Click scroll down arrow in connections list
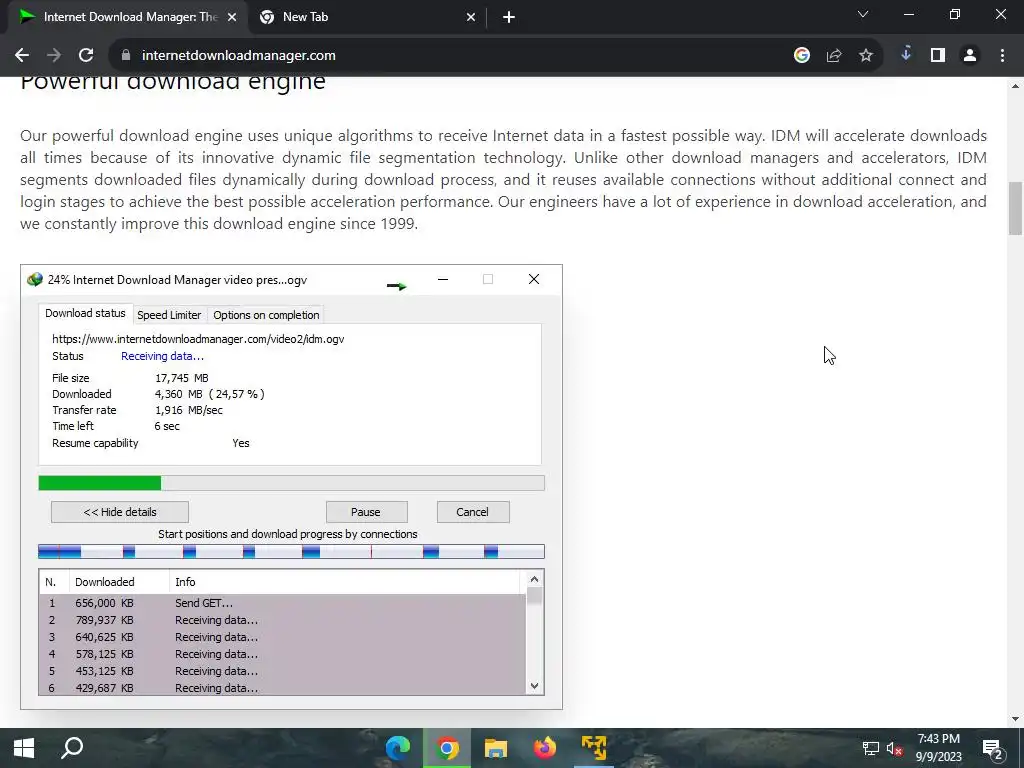The height and width of the screenshot is (768, 1024). click(534, 686)
